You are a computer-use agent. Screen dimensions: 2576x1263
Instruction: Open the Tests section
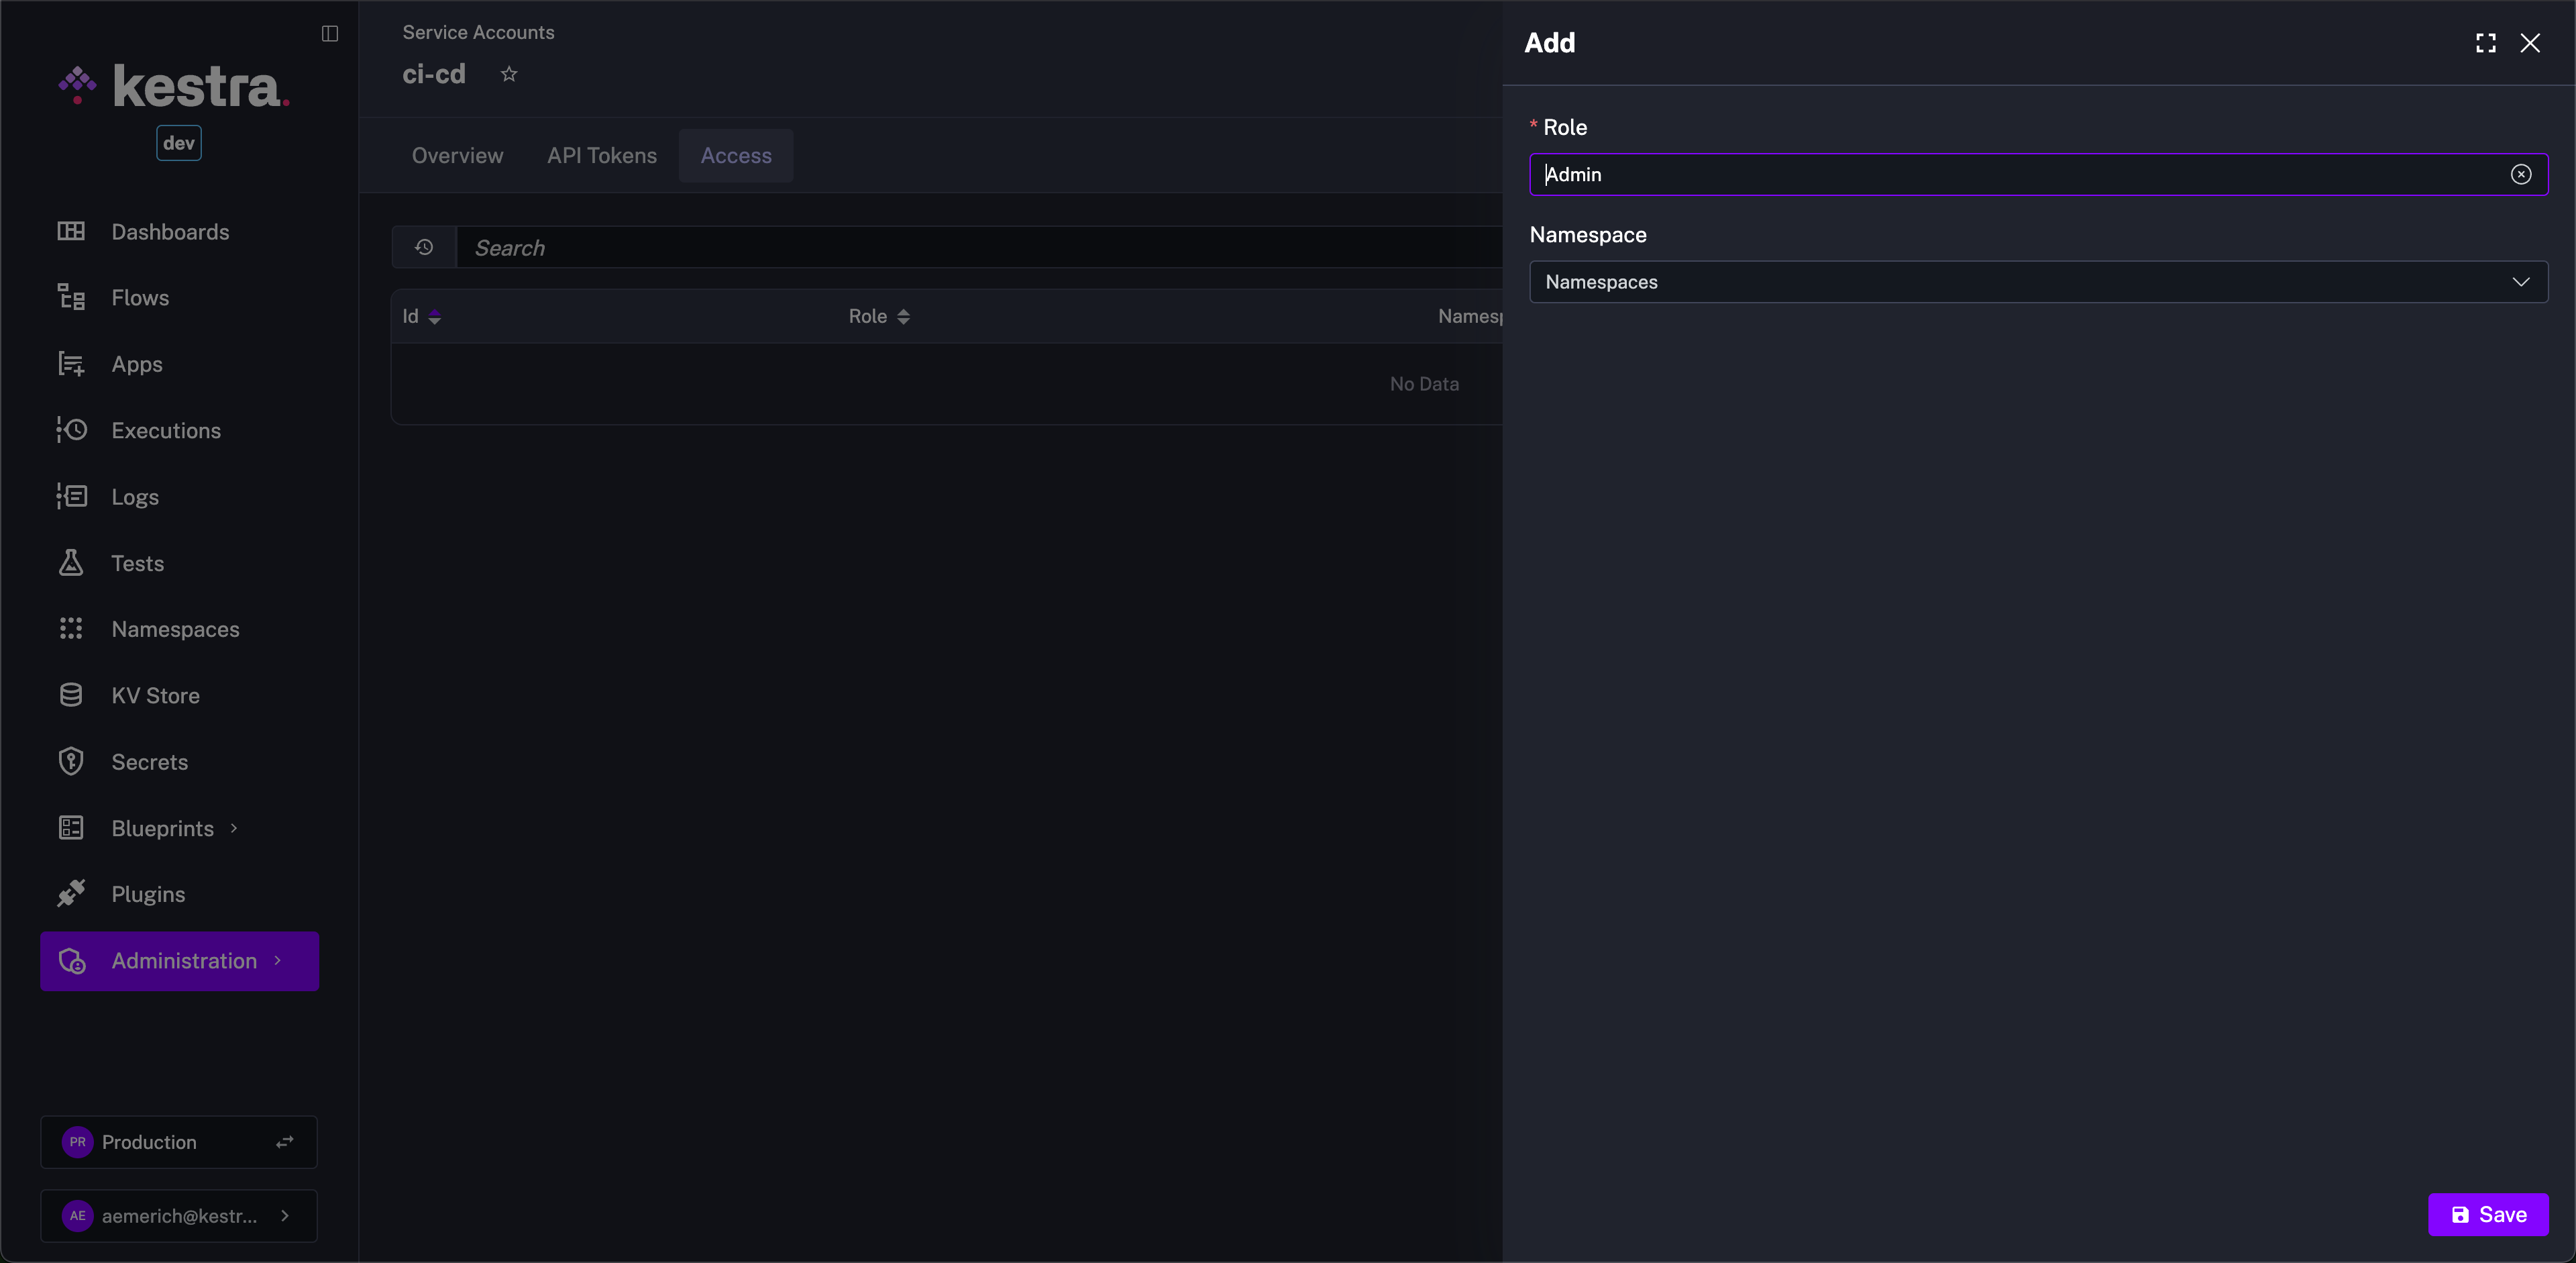137,563
